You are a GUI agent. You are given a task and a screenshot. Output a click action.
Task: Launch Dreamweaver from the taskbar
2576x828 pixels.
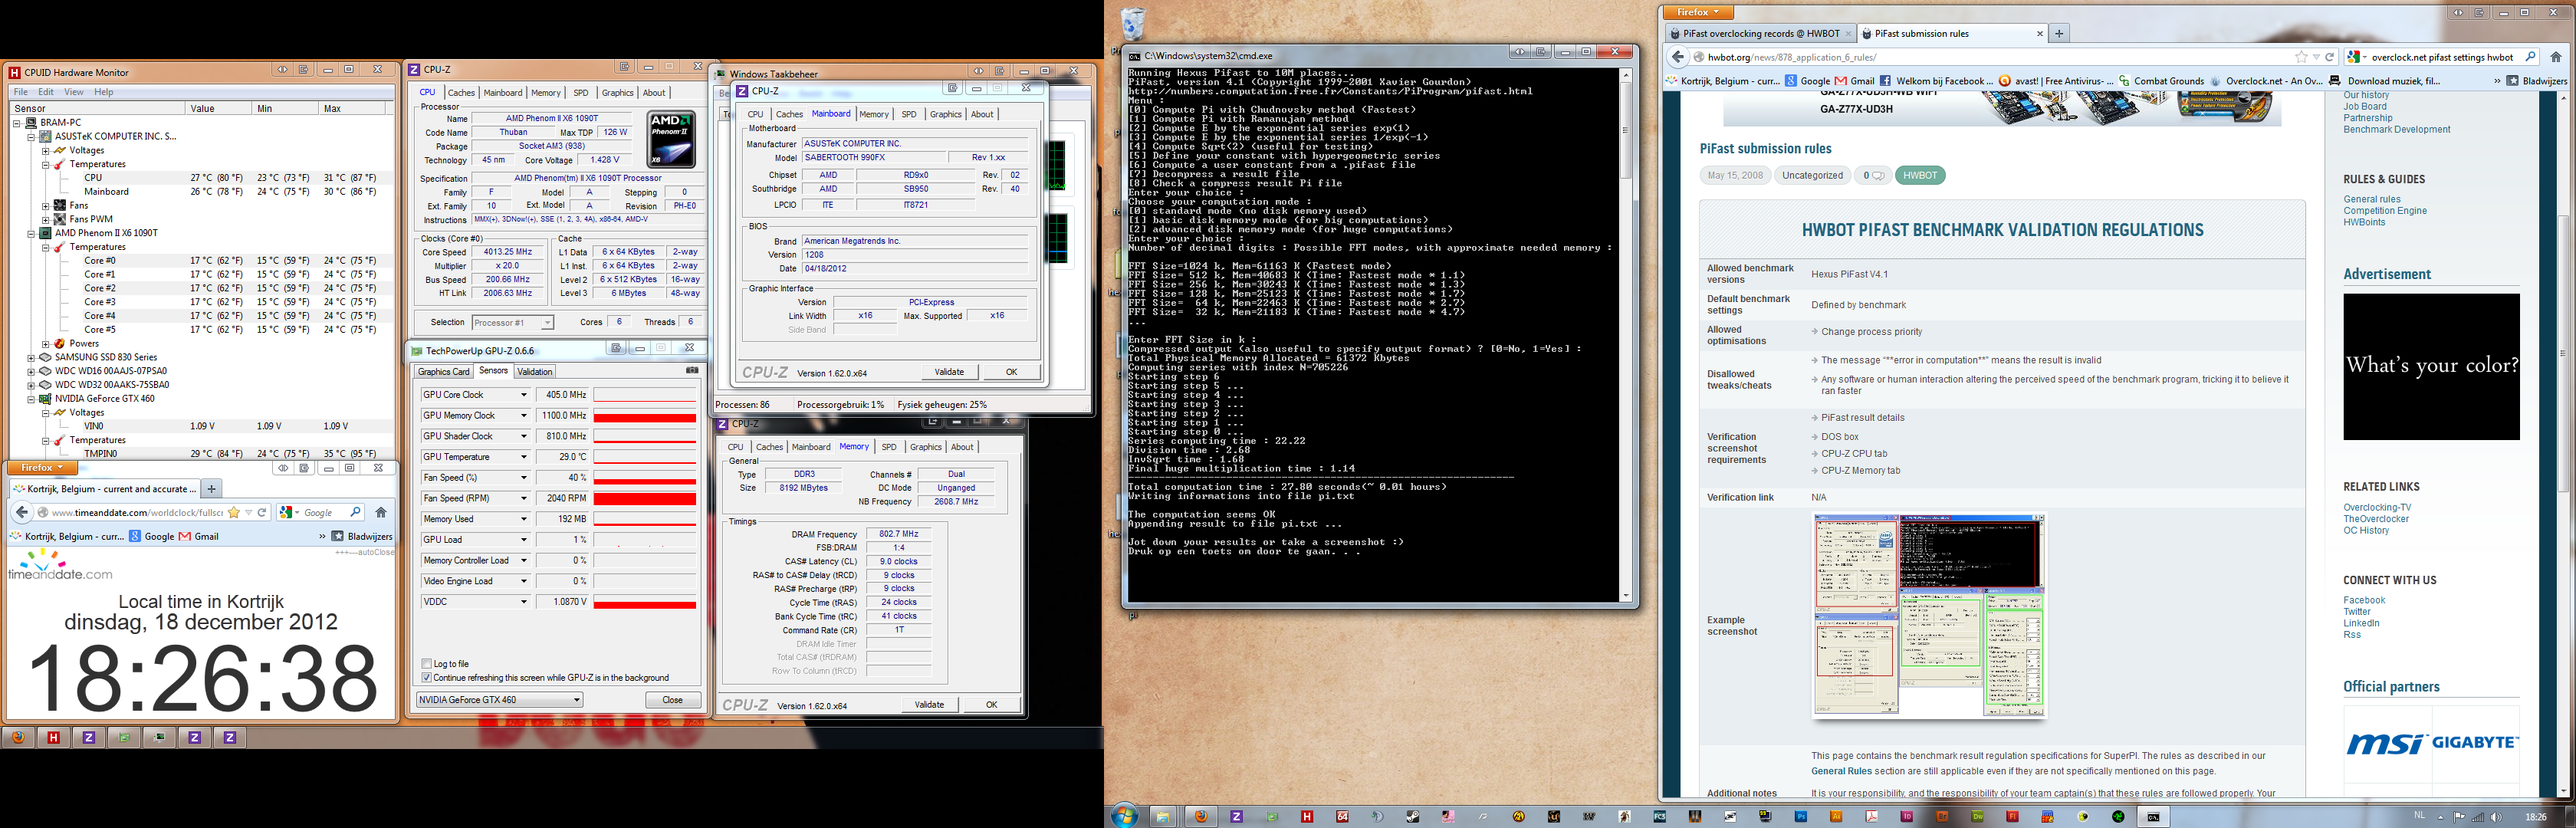coord(1978,816)
